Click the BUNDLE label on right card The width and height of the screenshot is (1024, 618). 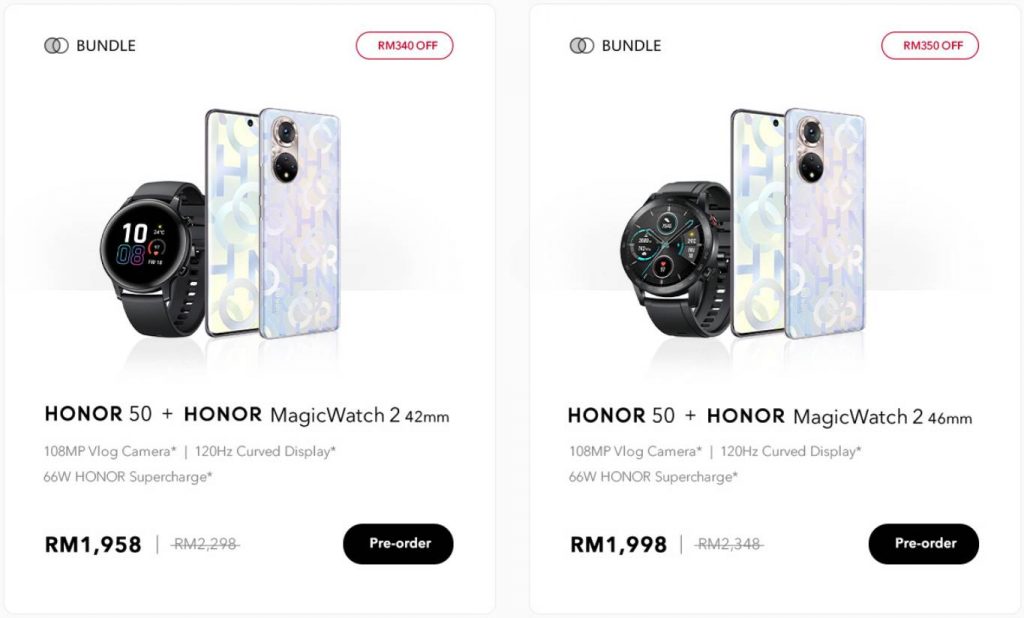click(632, 46)
